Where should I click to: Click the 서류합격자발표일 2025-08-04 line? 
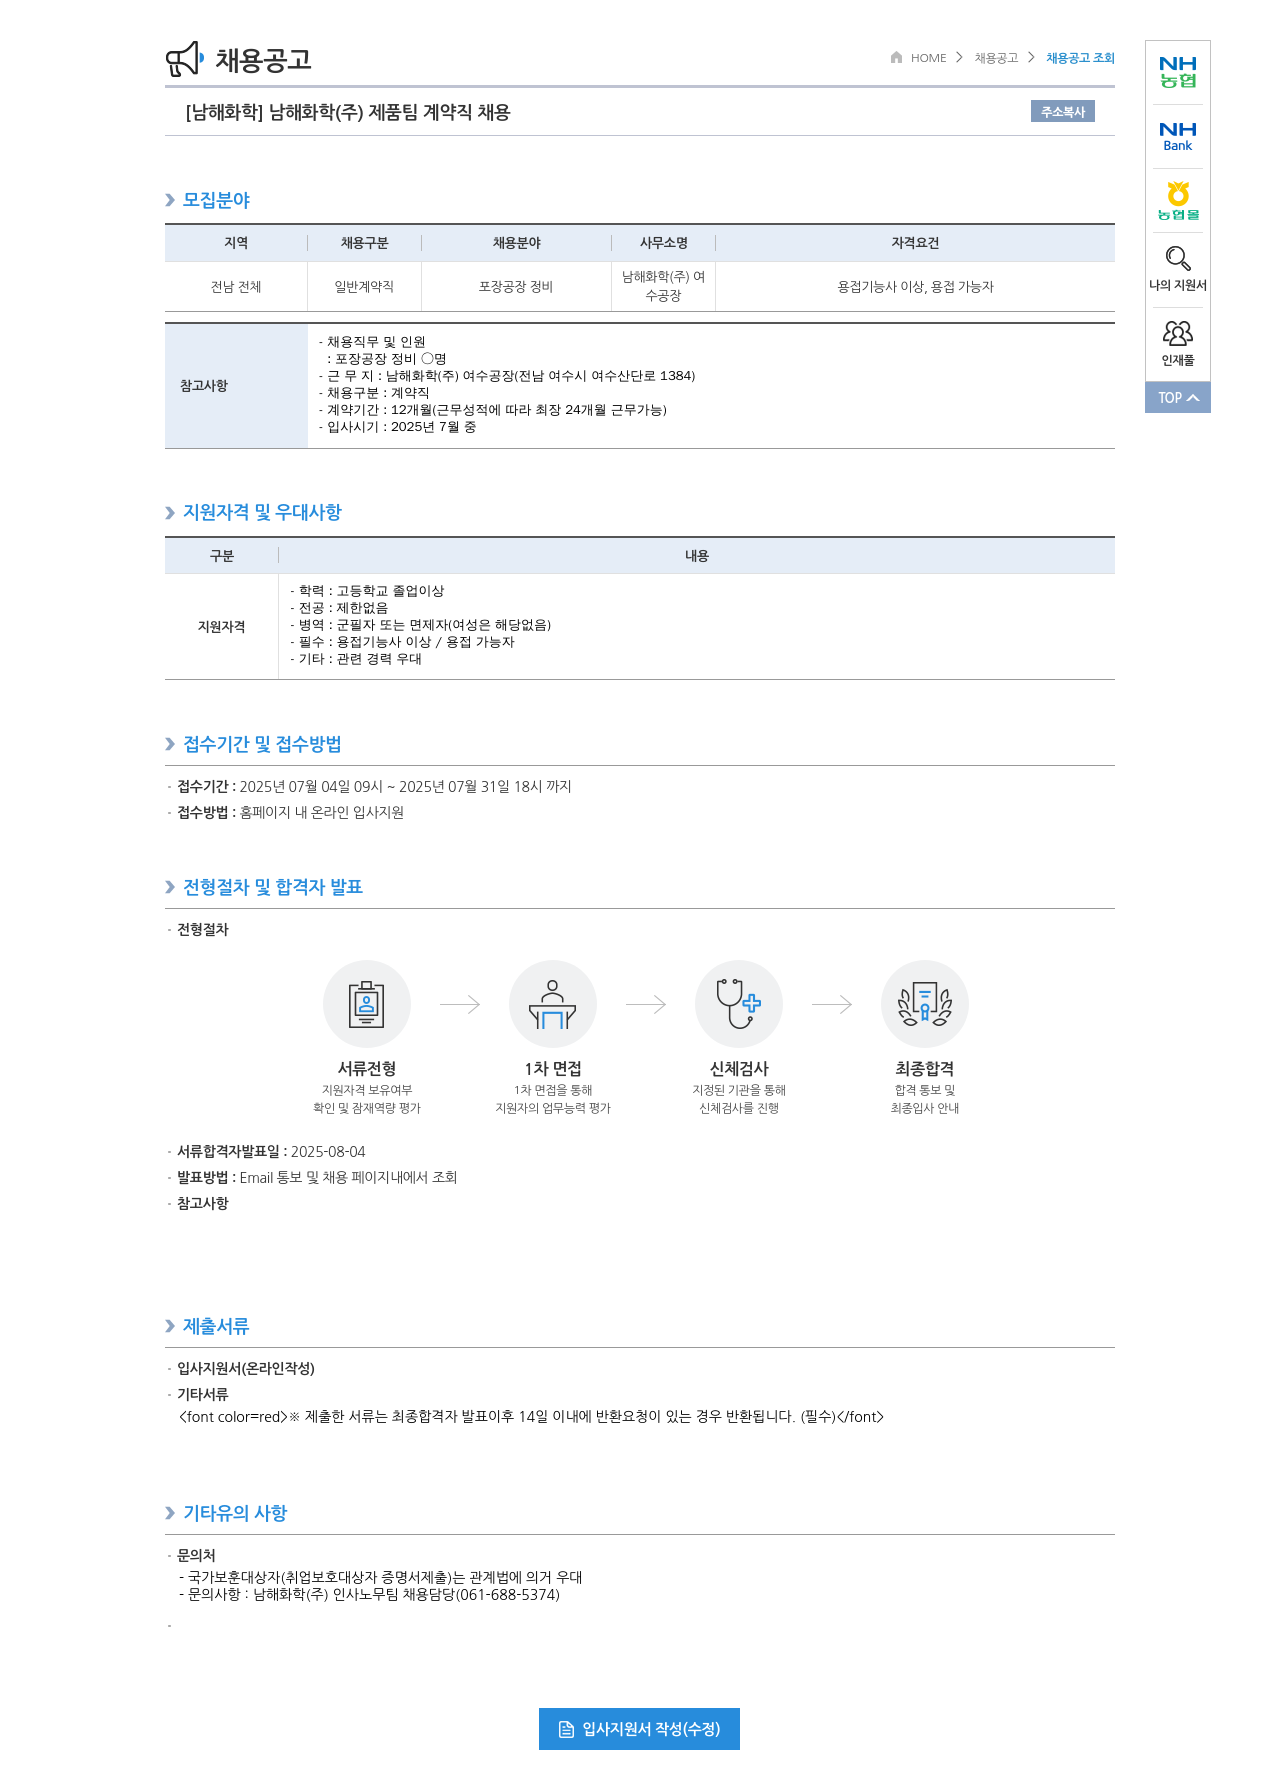pos(271,1152)
